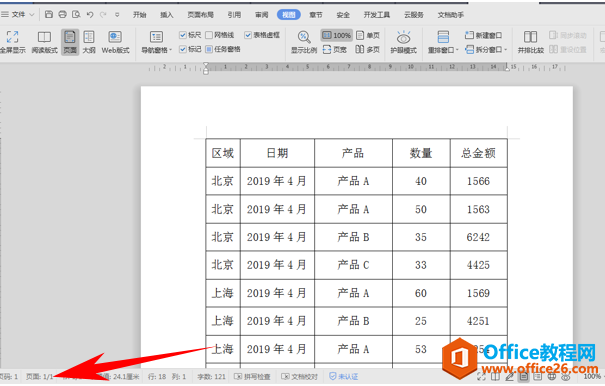Open the 审阅 Review tab

261,15
